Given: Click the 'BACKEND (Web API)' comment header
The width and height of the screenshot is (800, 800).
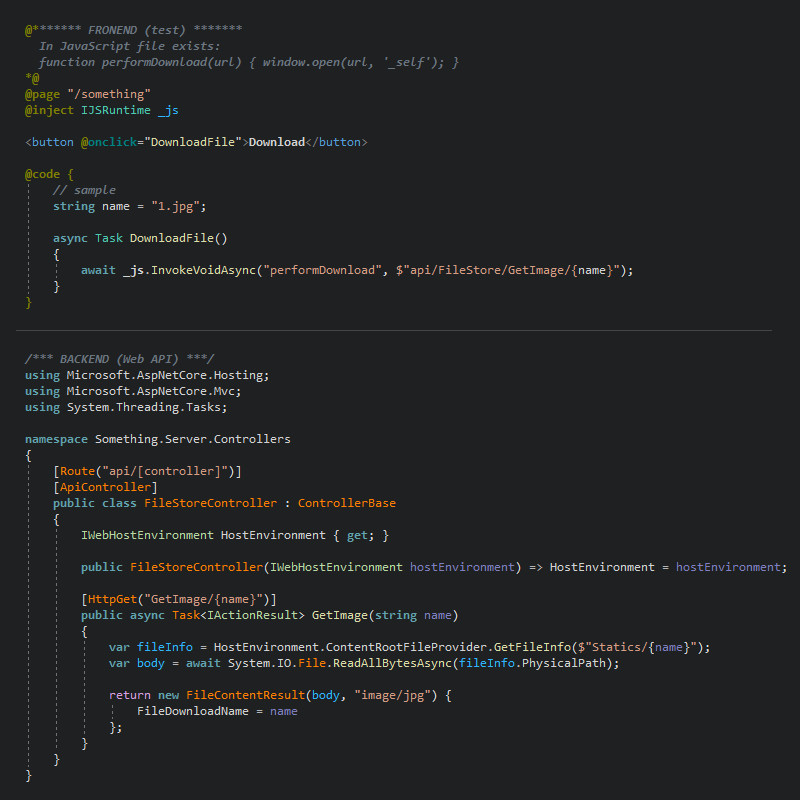Looking at the screenshot, I should (x=119, y=359).
